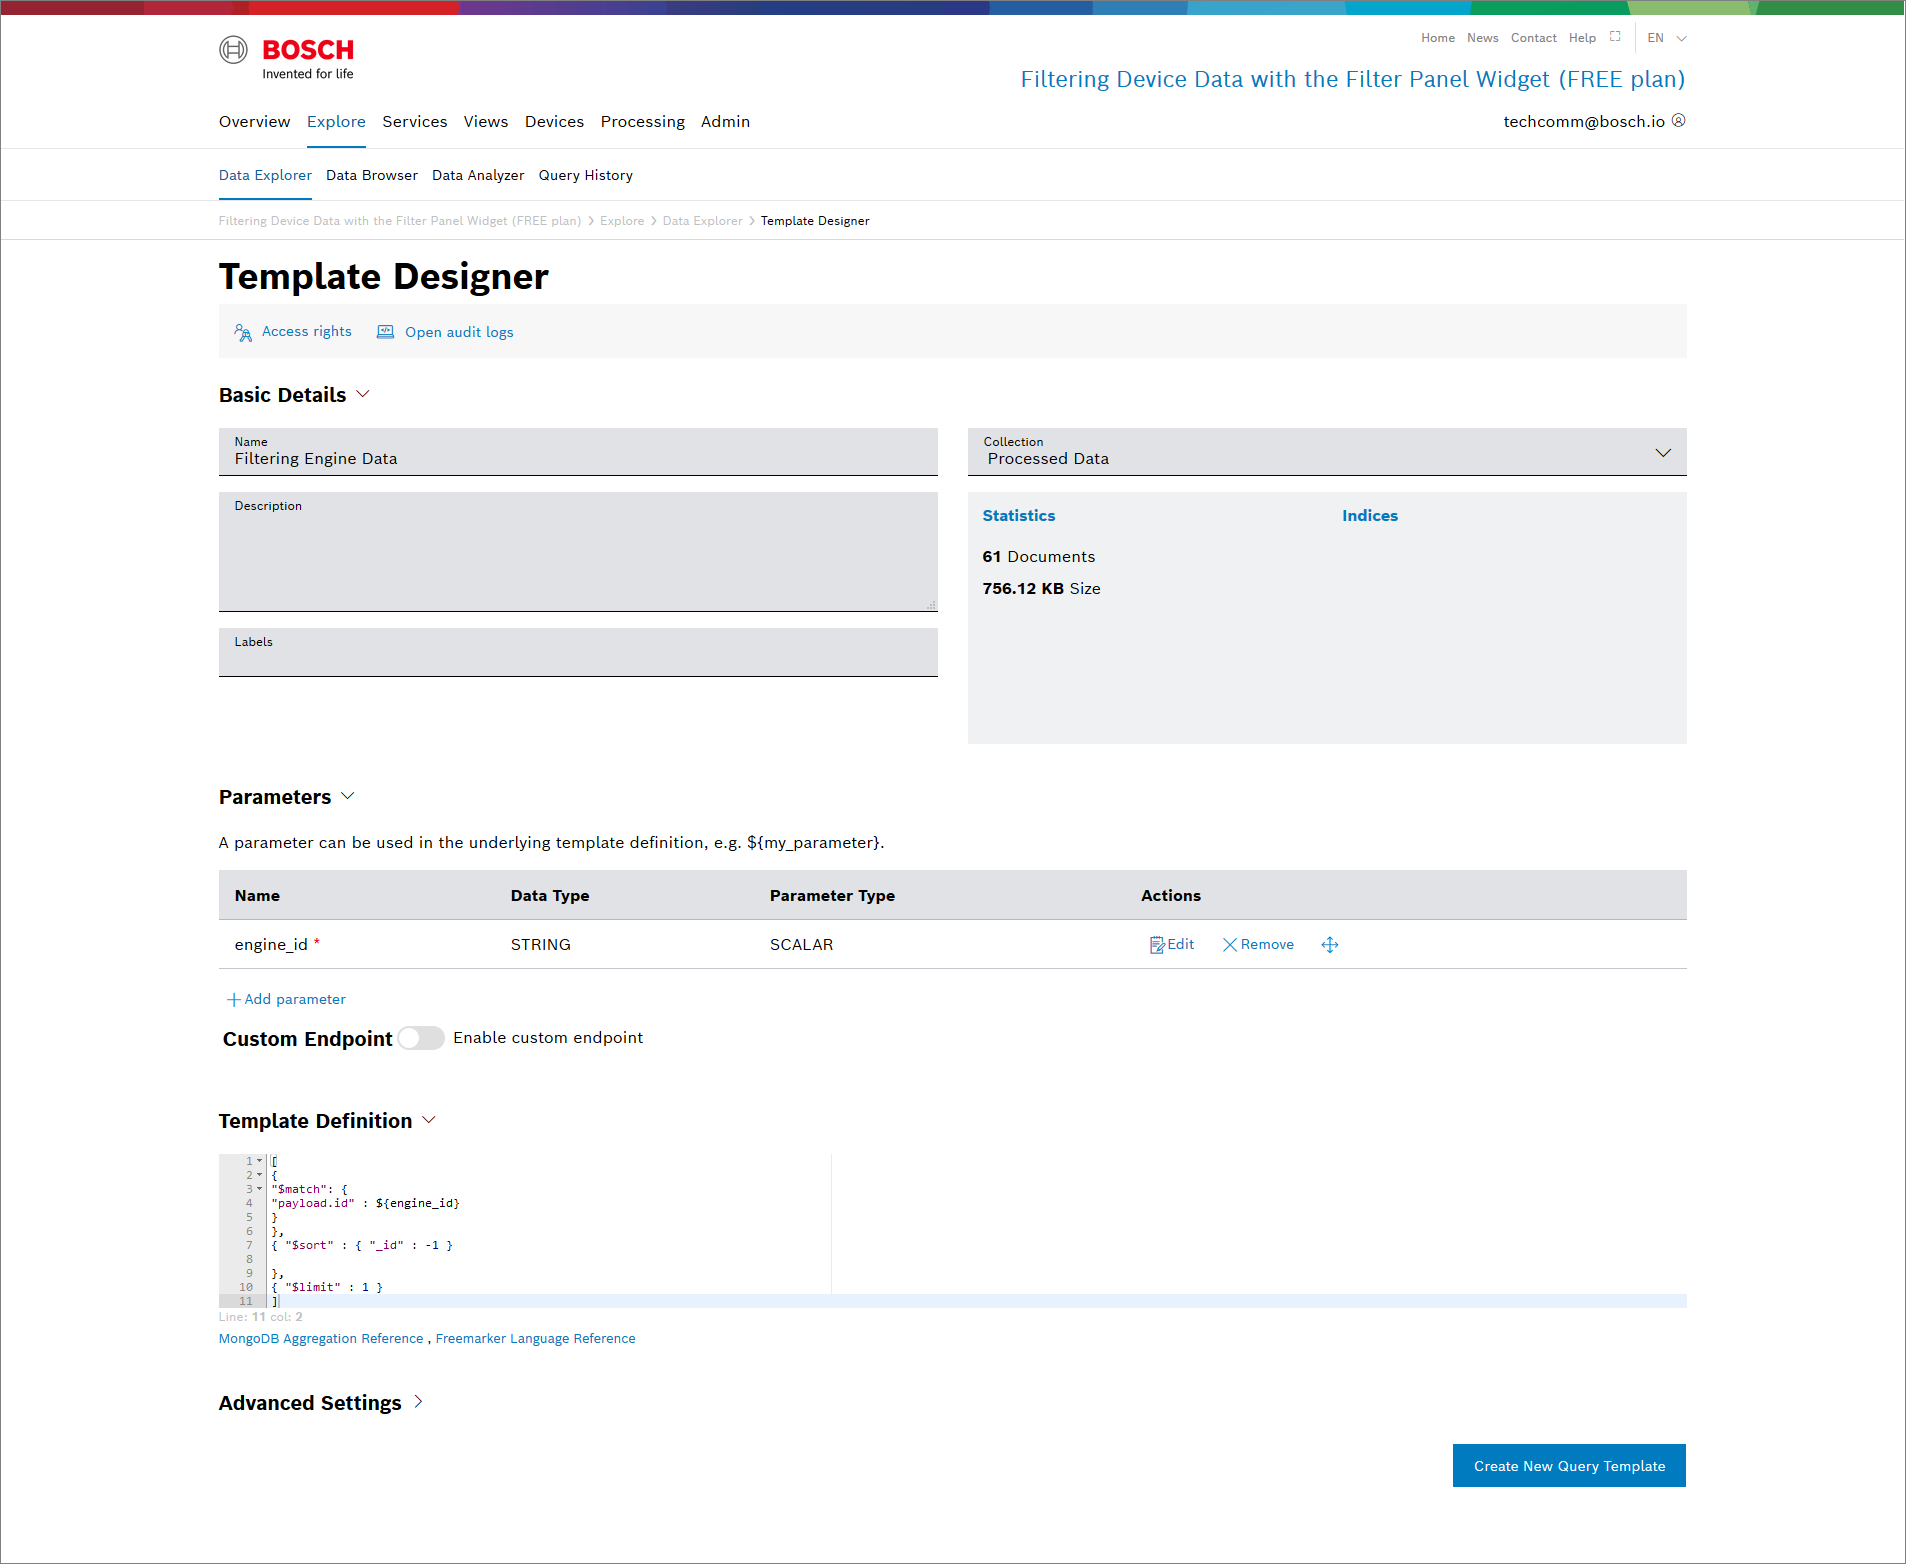Collapse the Basic Details section
This screenshot has height=1564, width=1906.
363,395
